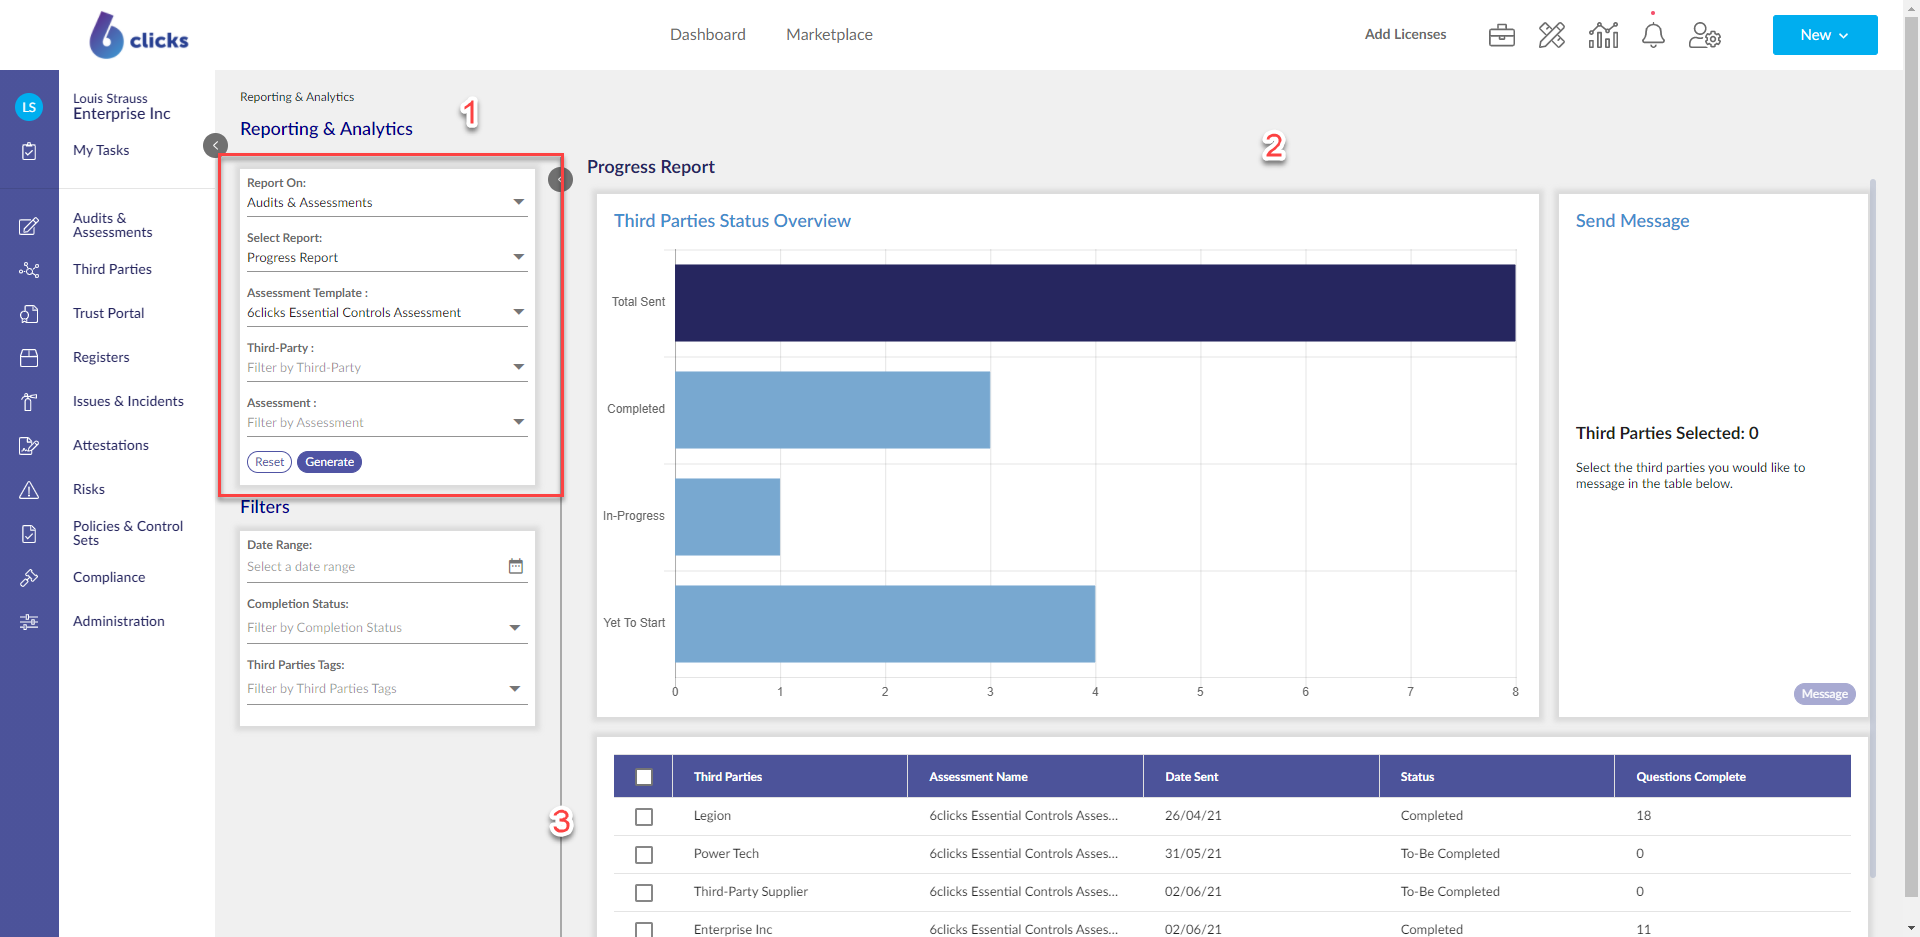Screen dimensions: 1920x937
Task: Click the Registers sidebar icon
Action: [29, 358]
